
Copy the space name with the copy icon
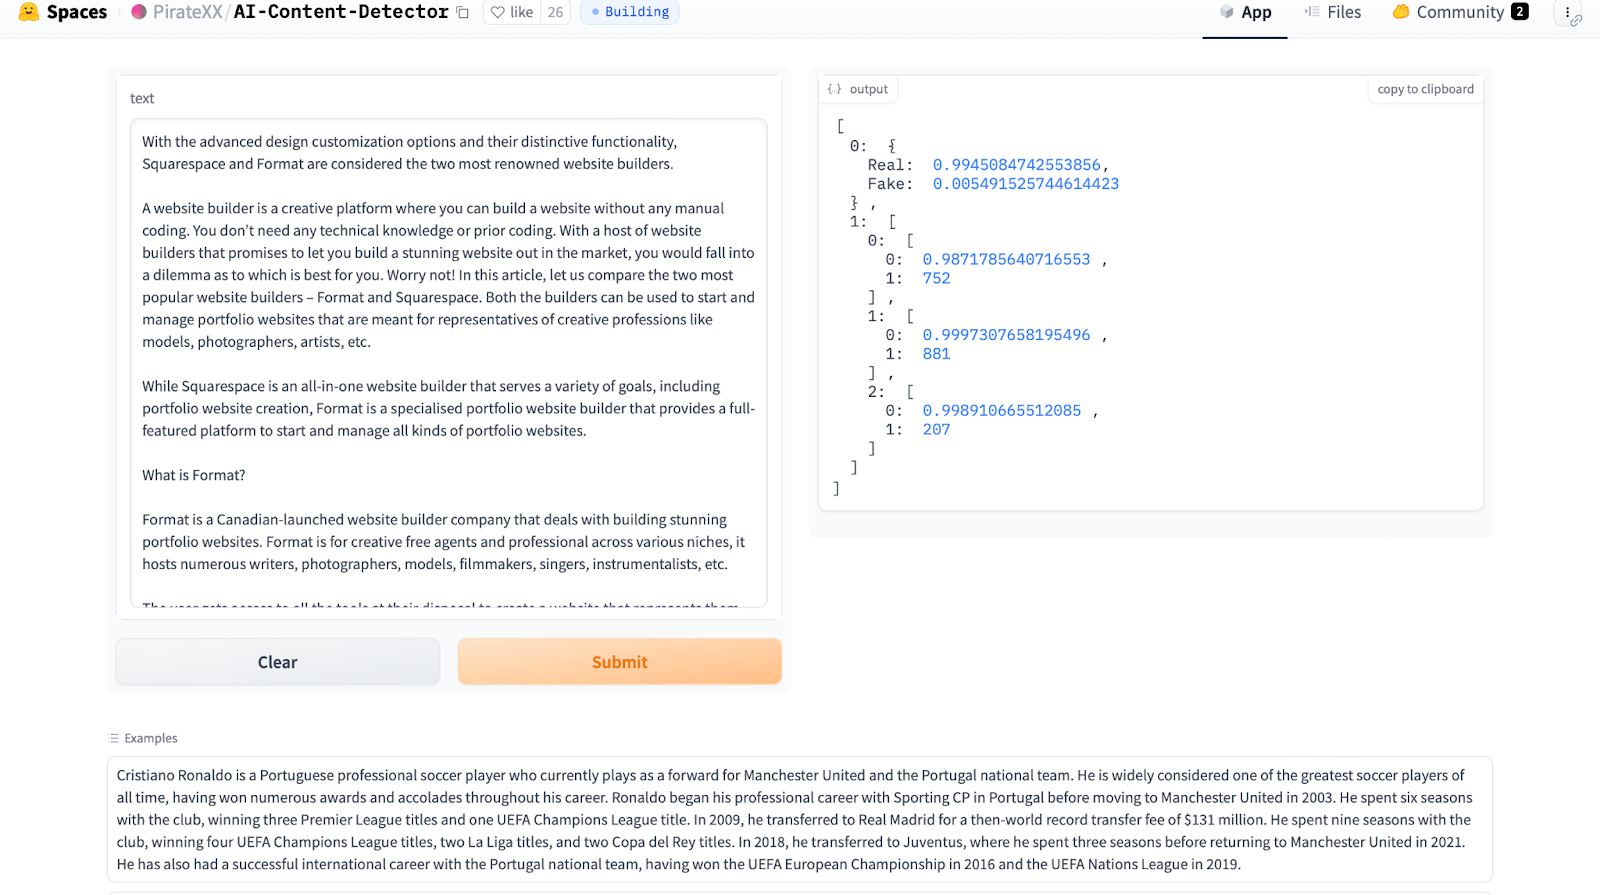(462, 13)
